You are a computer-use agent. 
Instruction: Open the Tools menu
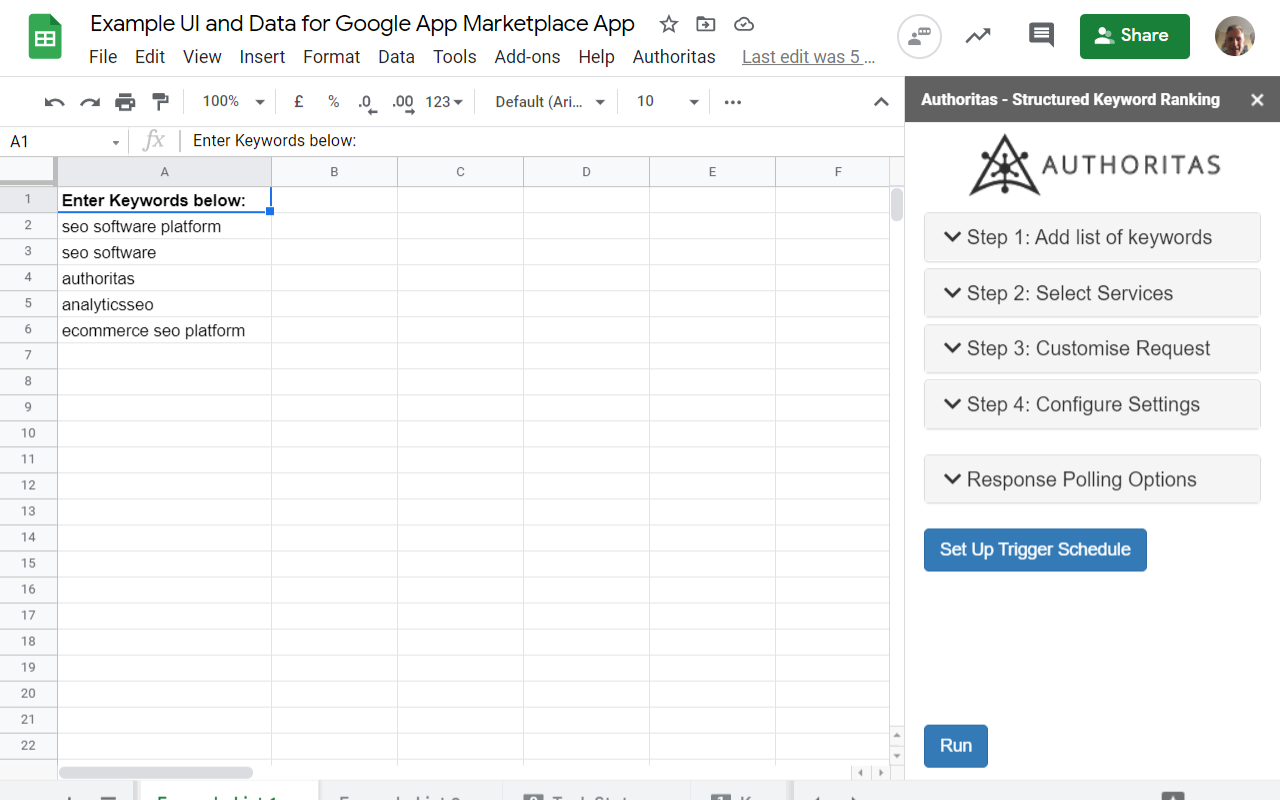[x=455, y=57]
